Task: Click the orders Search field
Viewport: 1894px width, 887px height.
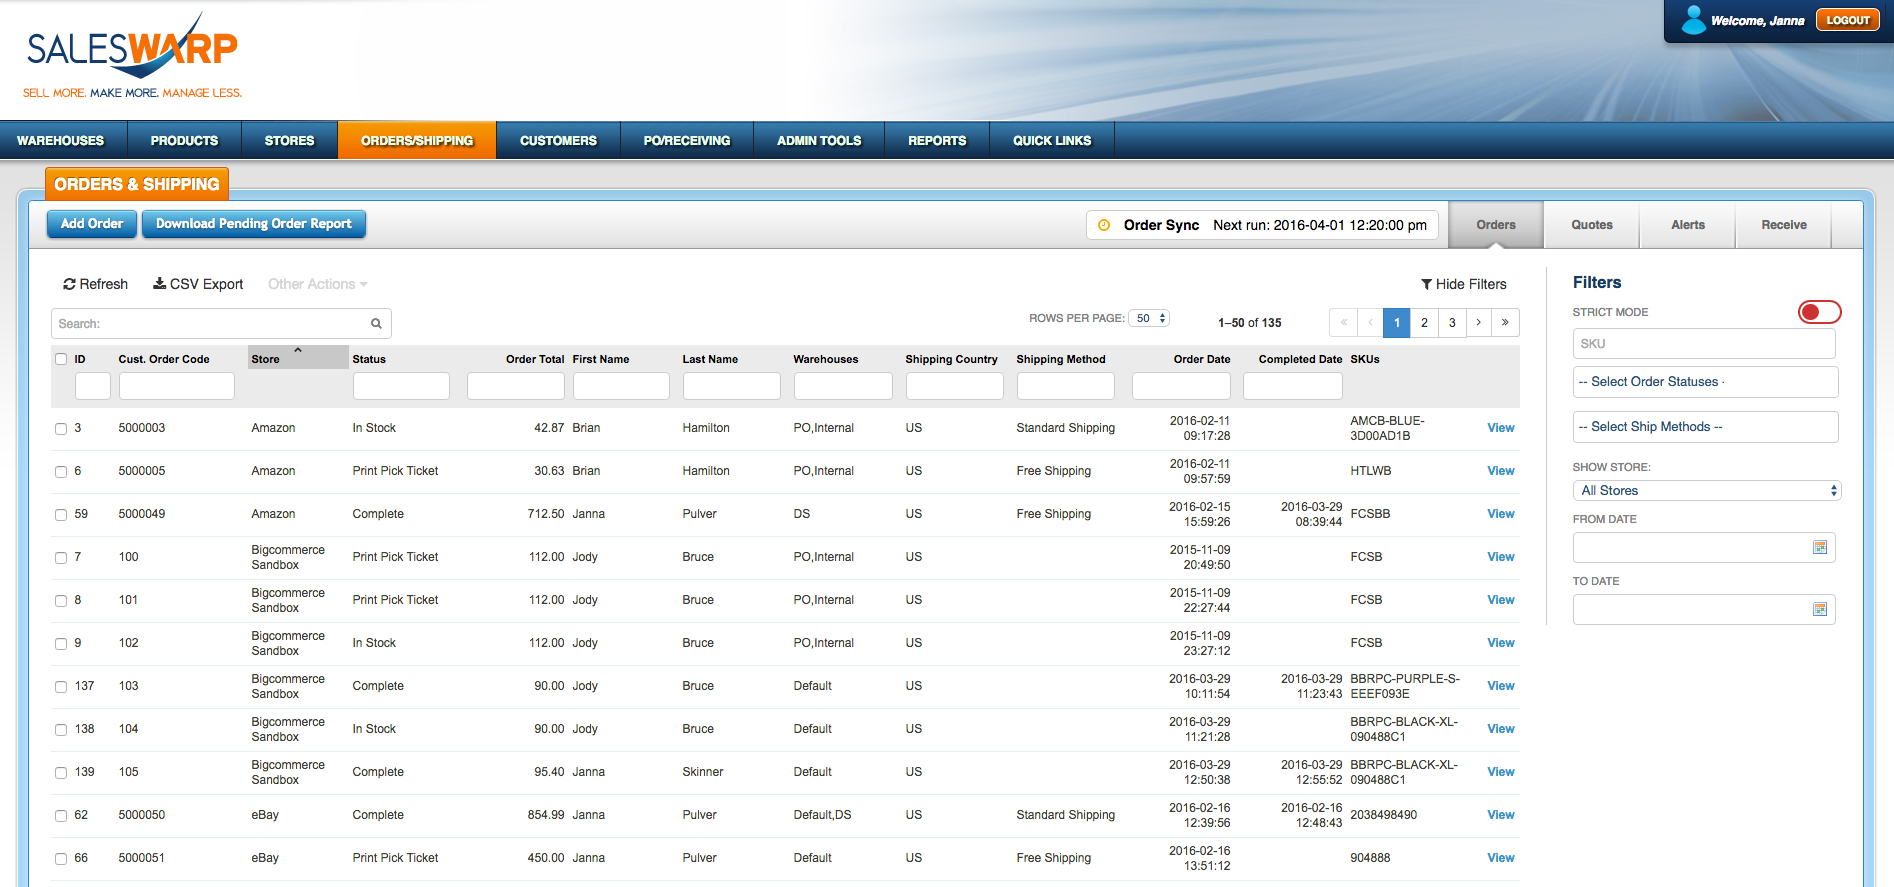Action: tap(221, 323)
